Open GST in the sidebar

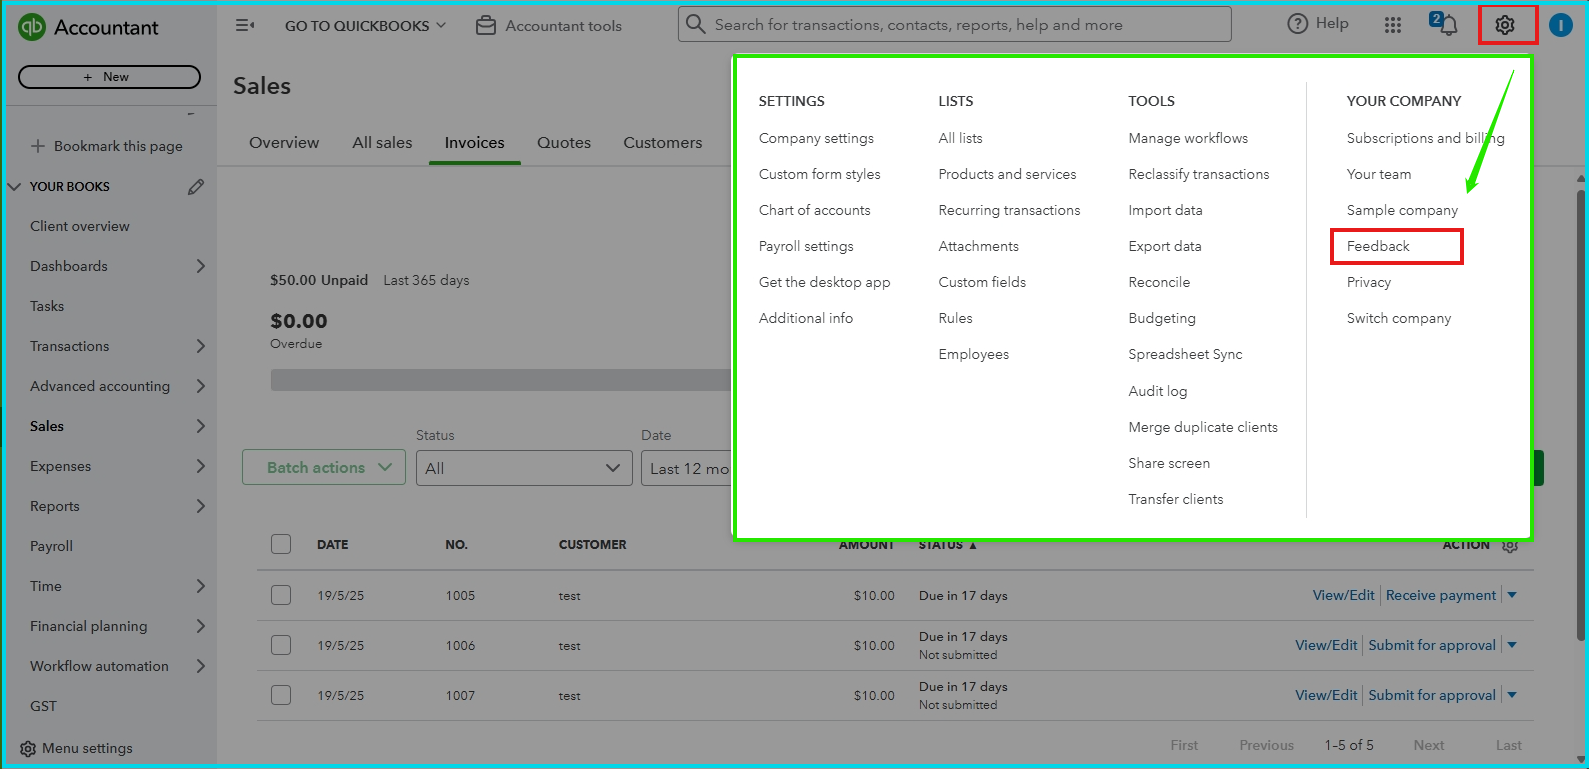point(43,706)
